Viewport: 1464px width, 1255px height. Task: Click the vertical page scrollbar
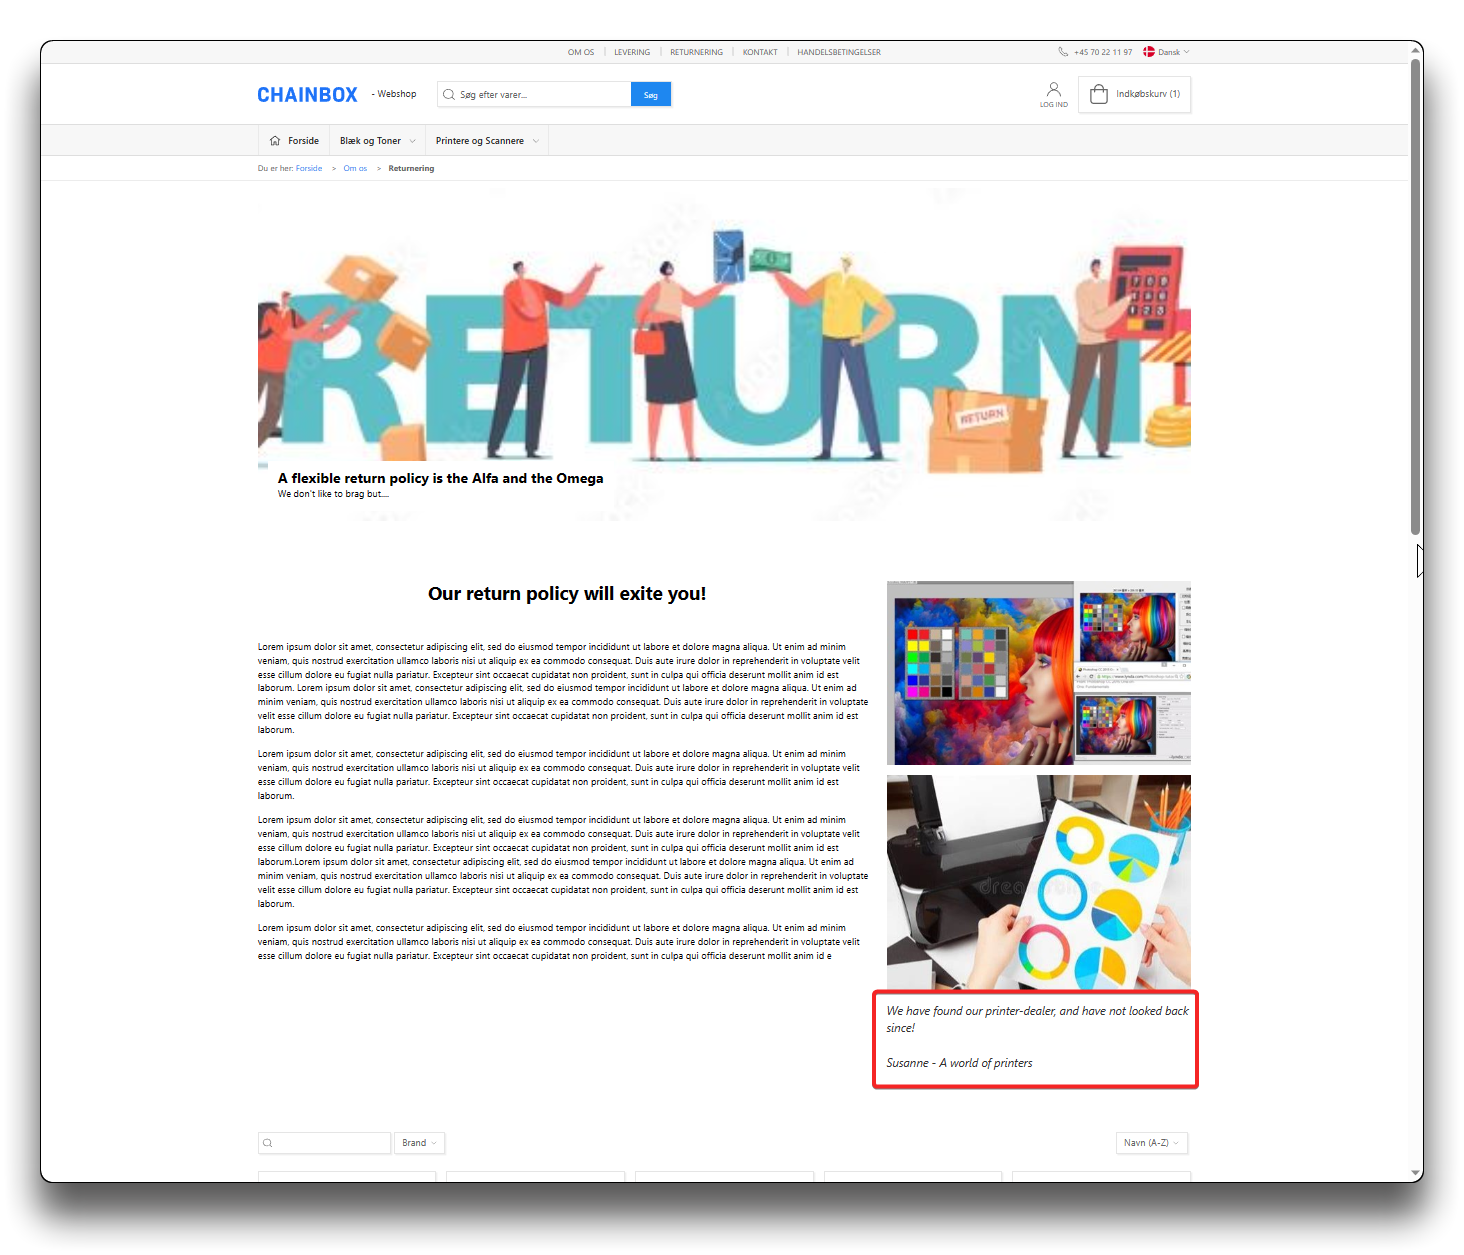click(x=1415, y=300)
